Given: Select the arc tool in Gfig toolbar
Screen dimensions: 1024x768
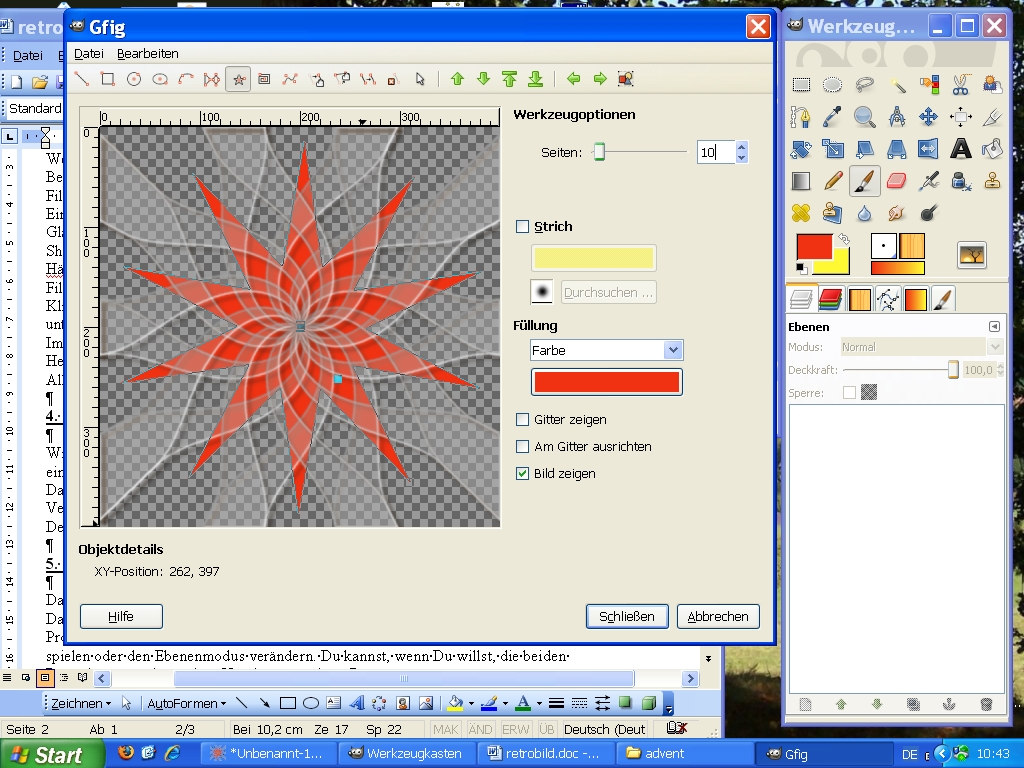Looking at the screenshot, I should point(186,80).
